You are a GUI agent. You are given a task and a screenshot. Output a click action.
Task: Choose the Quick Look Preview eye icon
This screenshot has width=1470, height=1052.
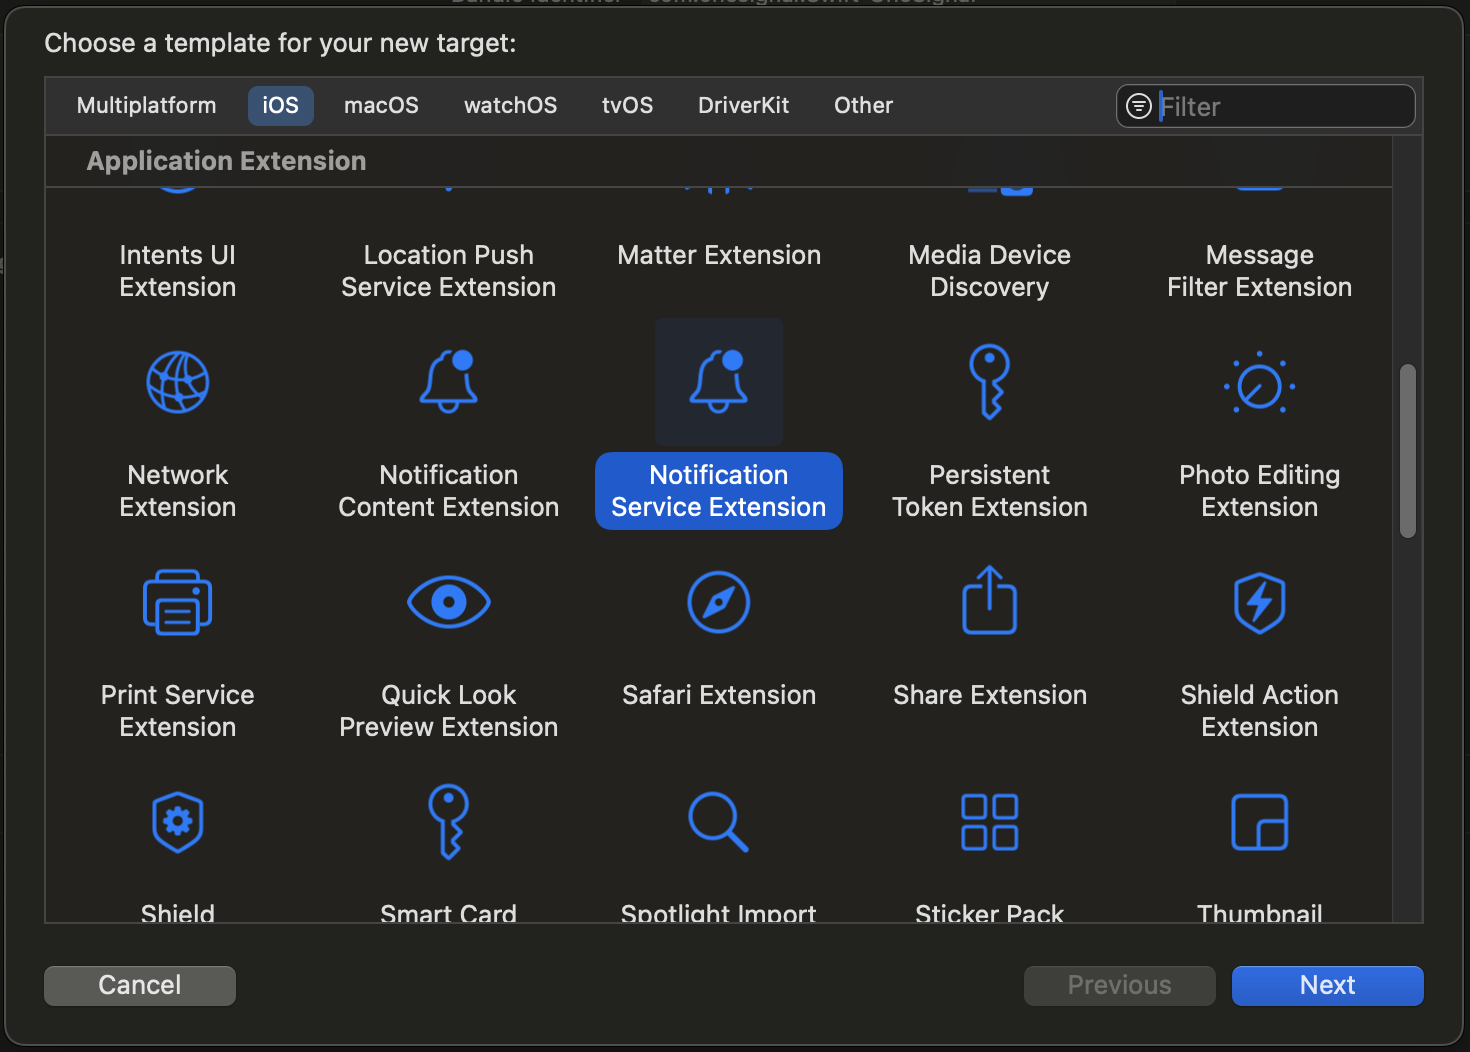coord(448,602)
